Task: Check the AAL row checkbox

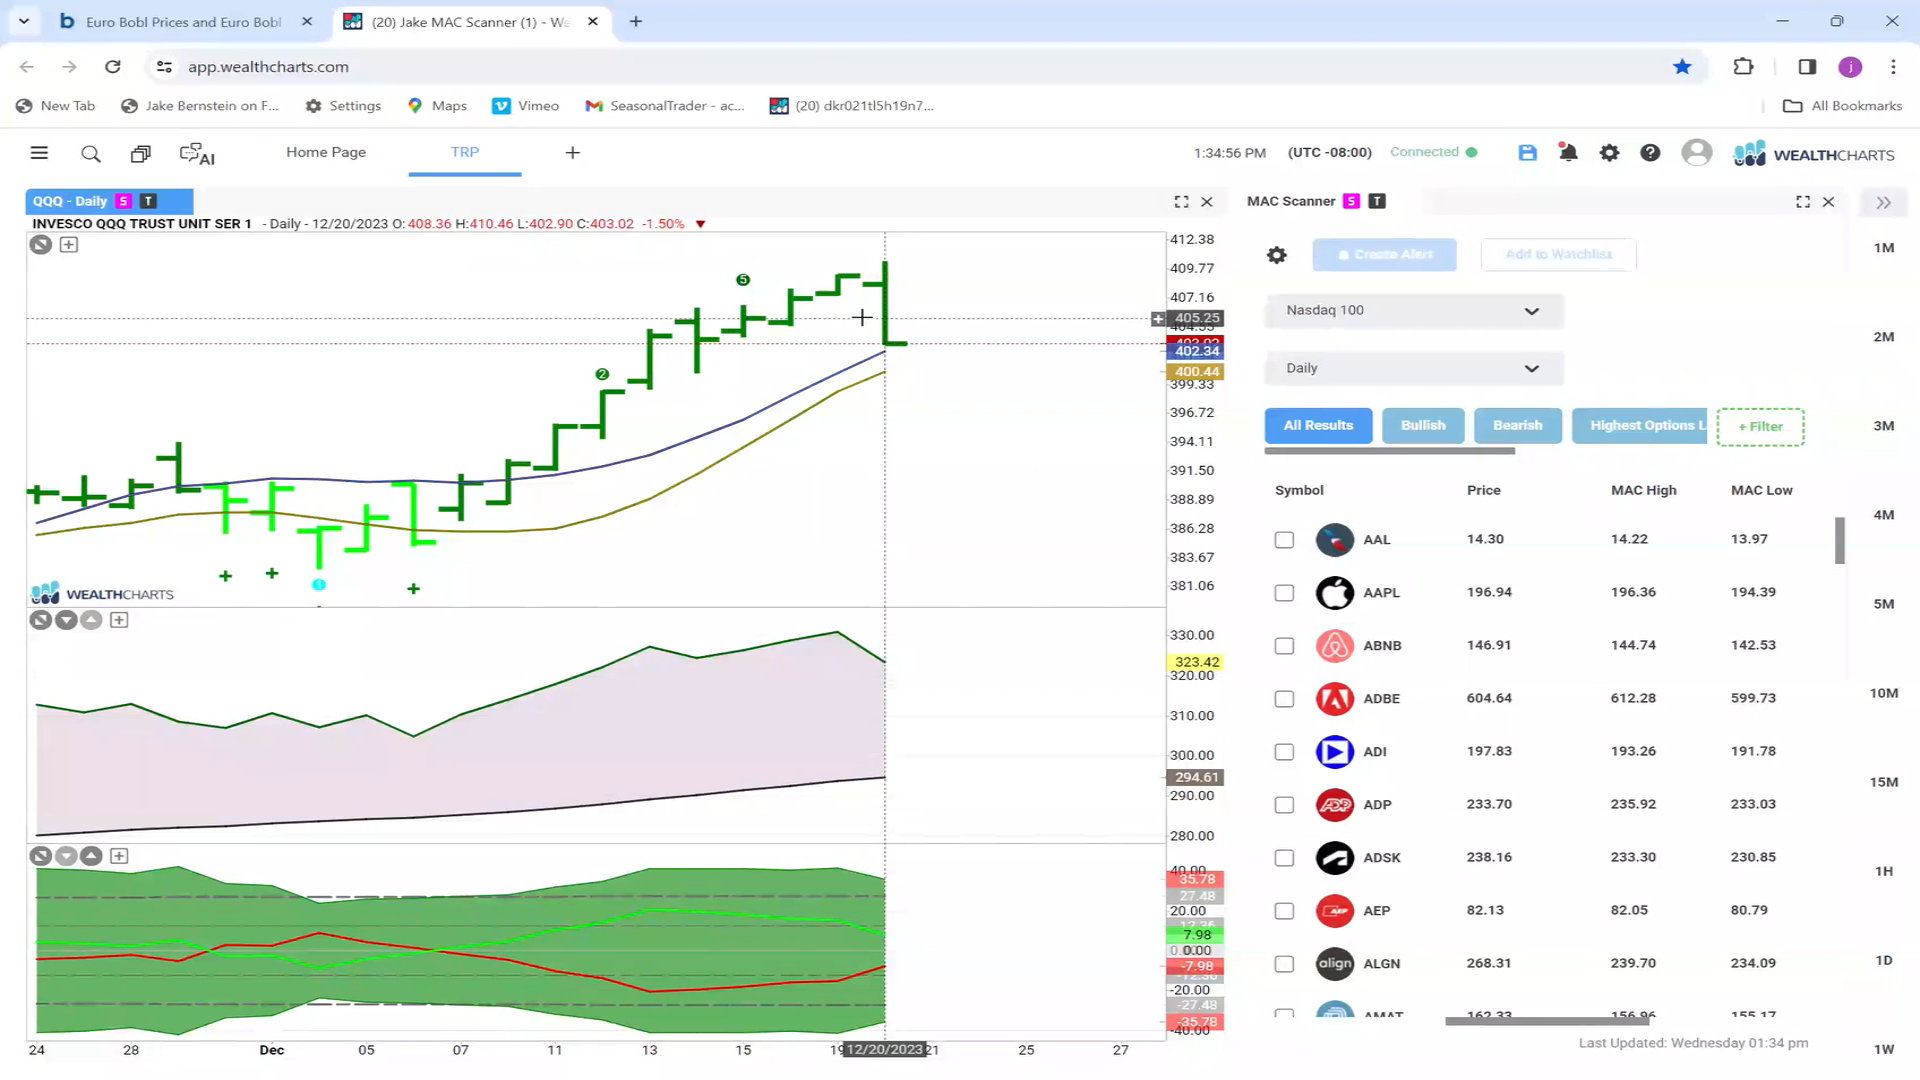Action: [x=1285, y=540]
